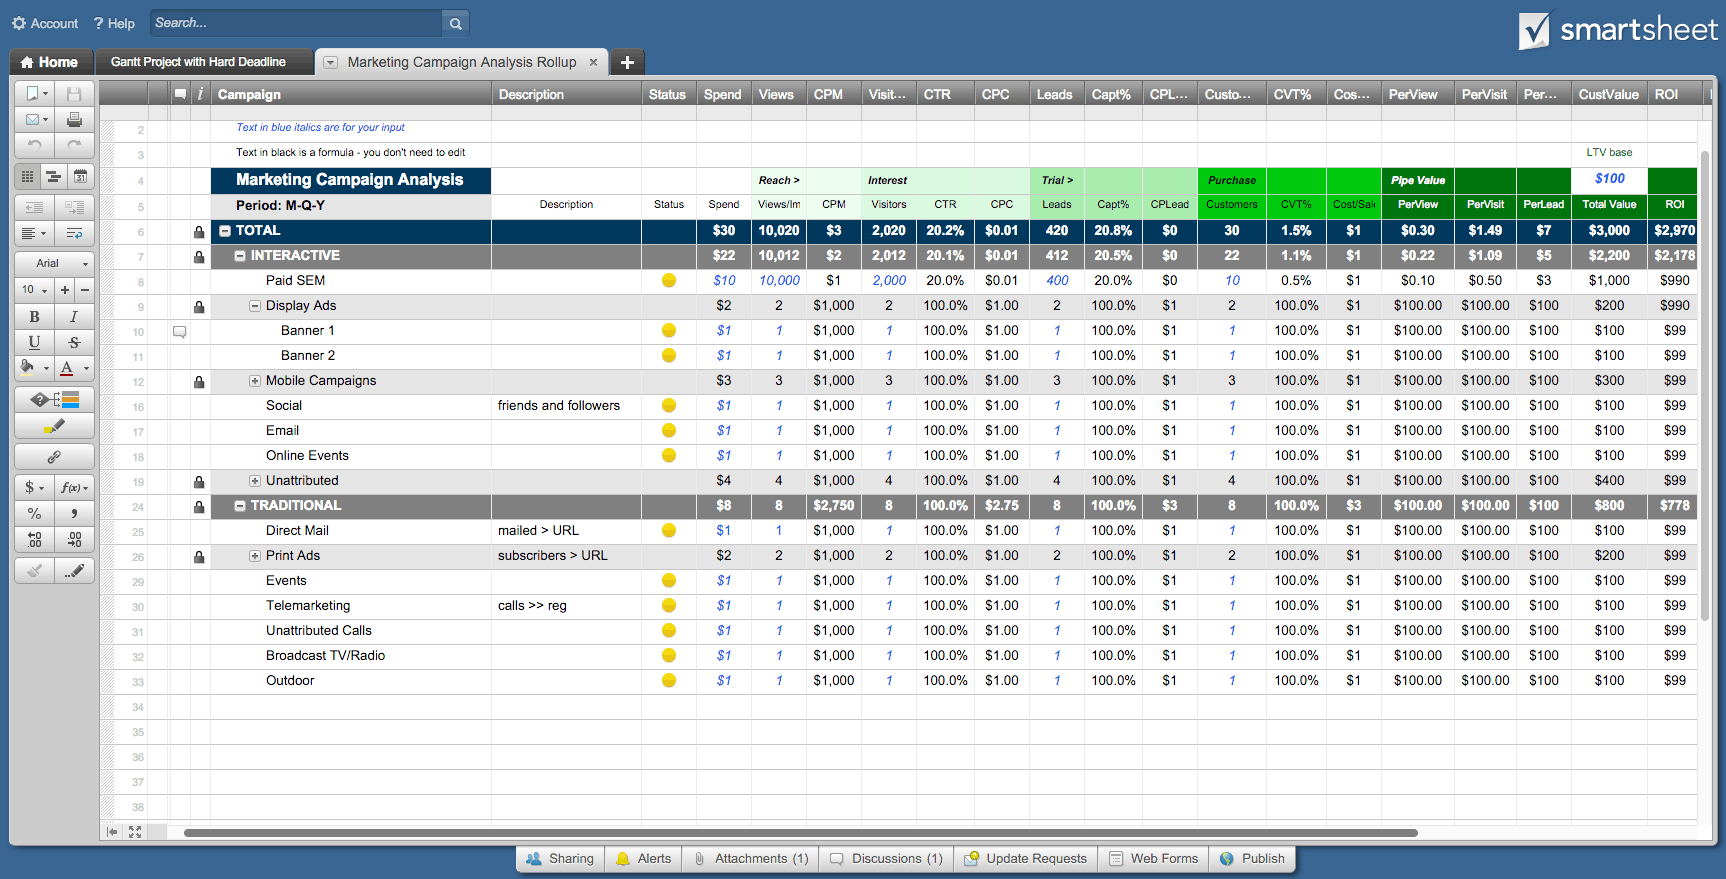Viewport: 1726px width, 879px height.
Task: Open the Home tab
Action: coord(50,62)
